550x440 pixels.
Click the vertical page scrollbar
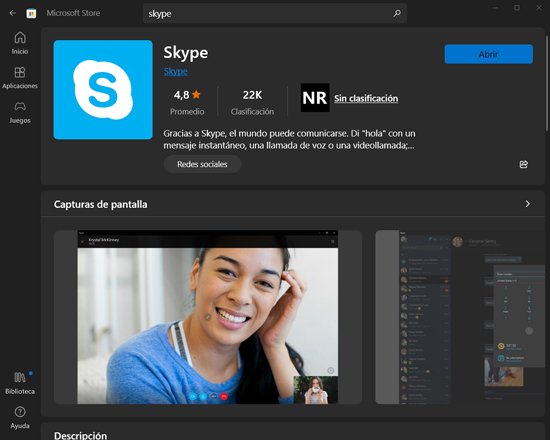(547, 84)
